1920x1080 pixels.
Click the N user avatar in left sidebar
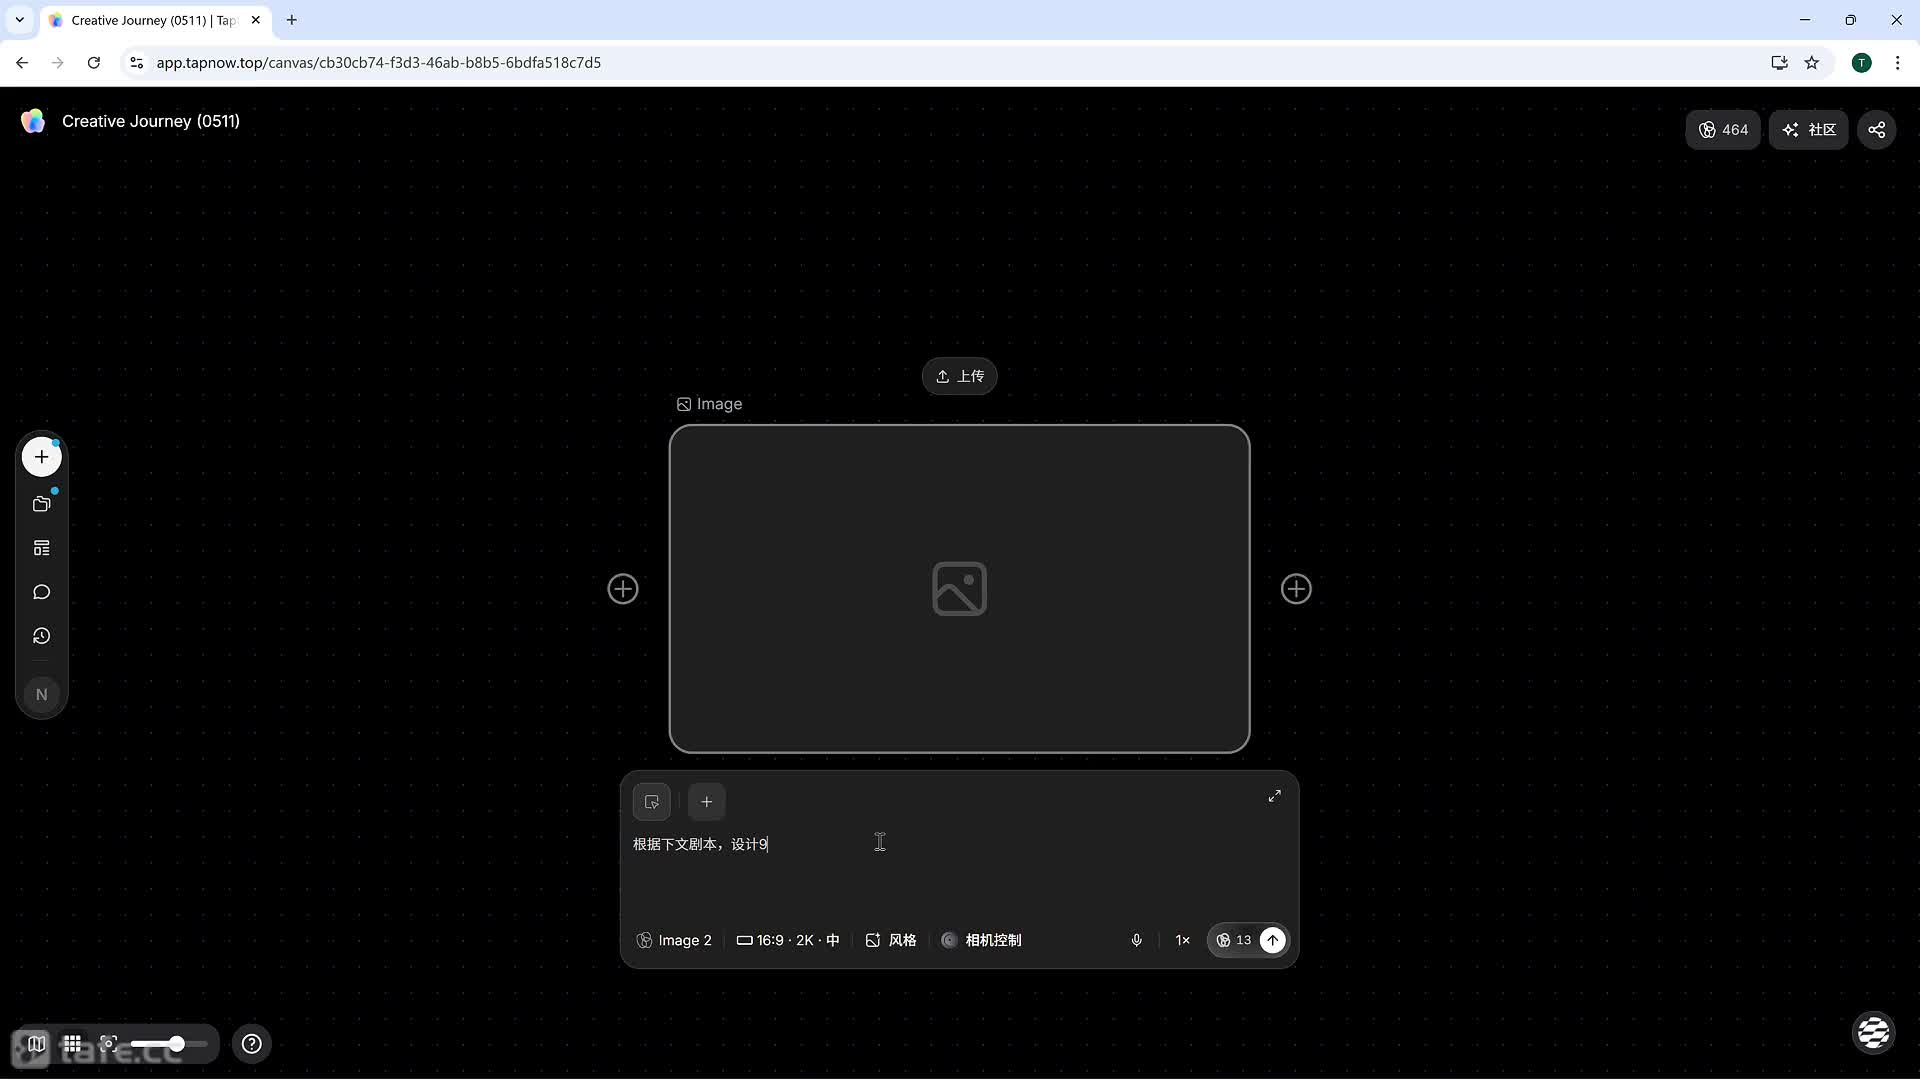(x=41, y=695)
